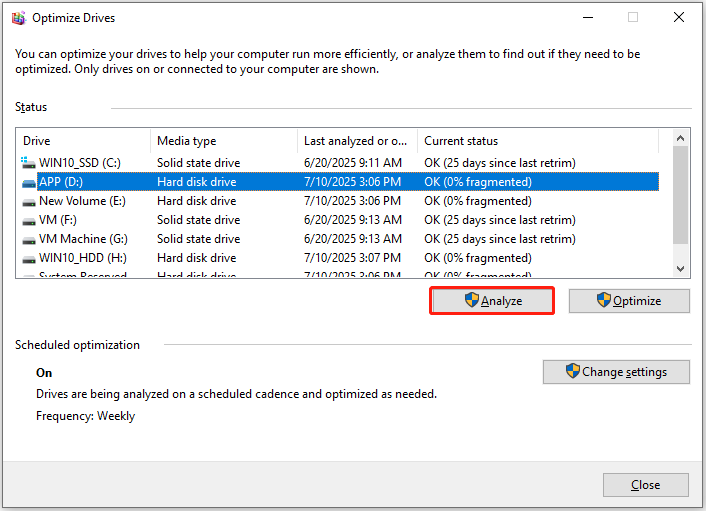
Task: Select the New Volume (E:) drive name
Action: [82, 201]
